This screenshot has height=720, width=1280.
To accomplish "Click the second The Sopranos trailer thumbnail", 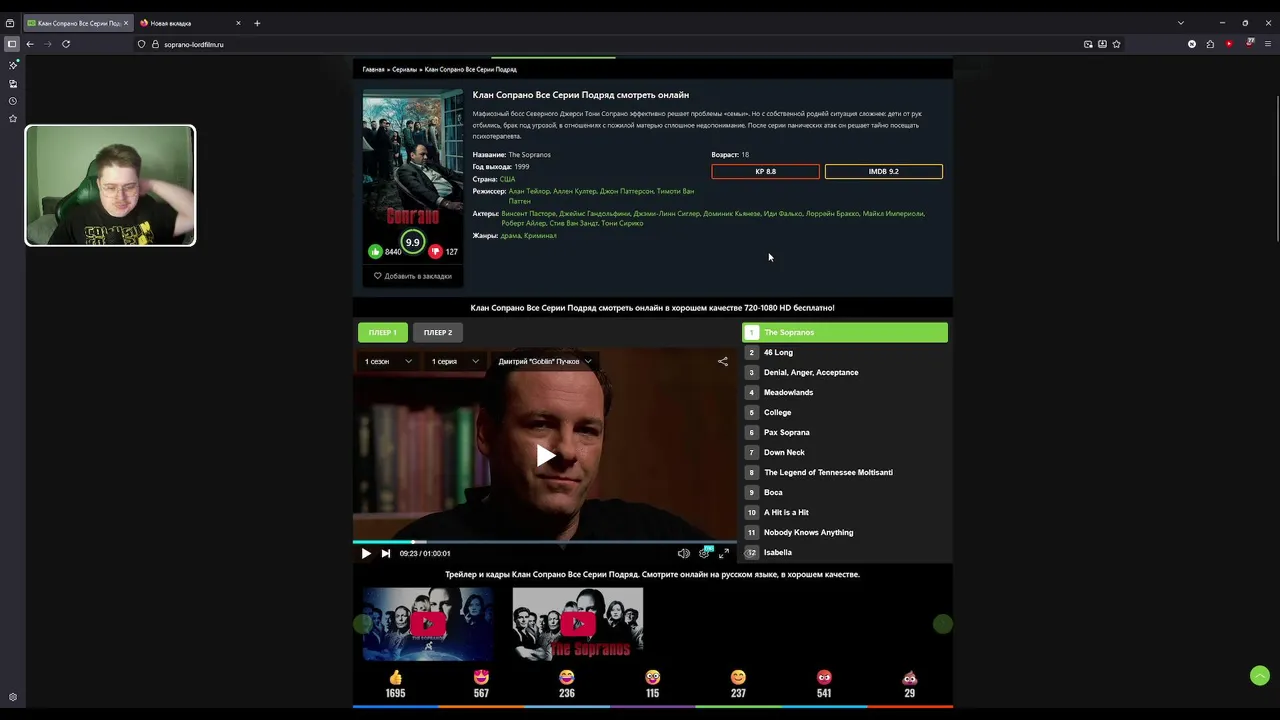I will pos(577,624).
